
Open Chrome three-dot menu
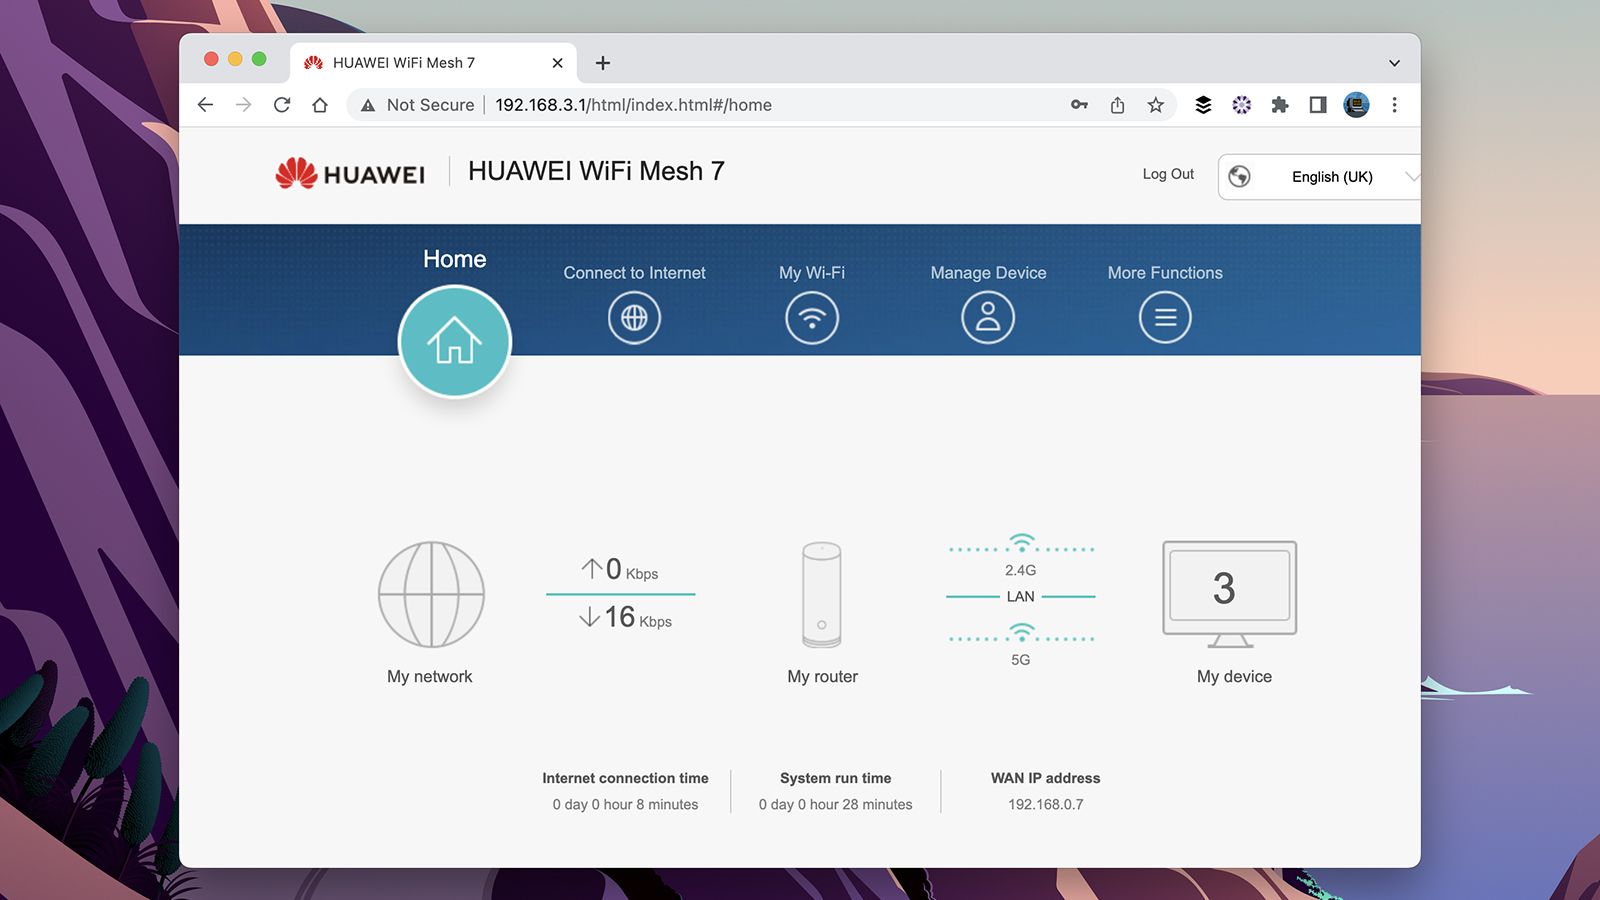1394,105
